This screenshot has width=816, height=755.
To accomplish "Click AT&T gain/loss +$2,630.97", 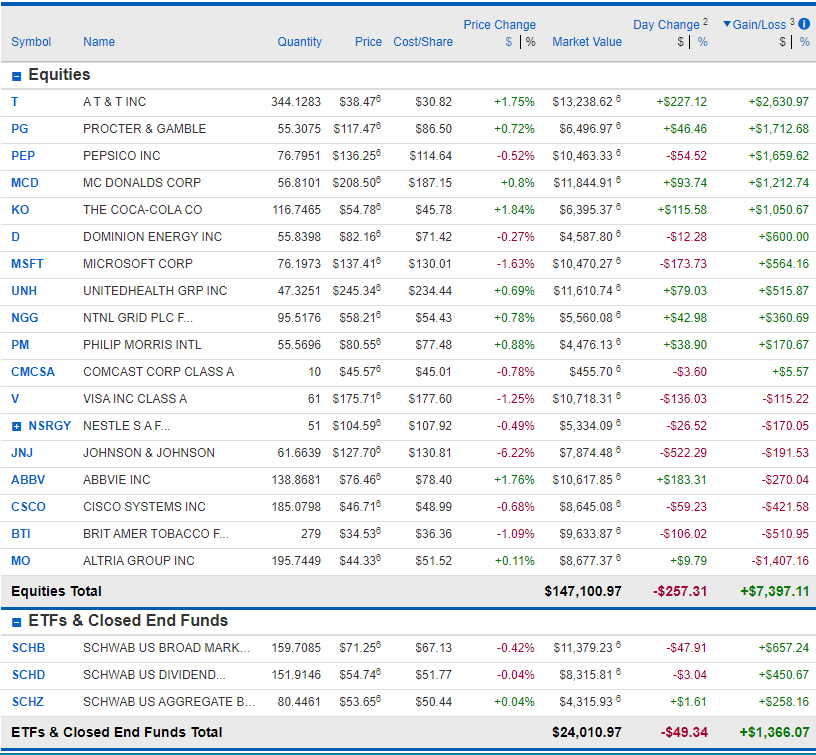I will pos(779,101).
